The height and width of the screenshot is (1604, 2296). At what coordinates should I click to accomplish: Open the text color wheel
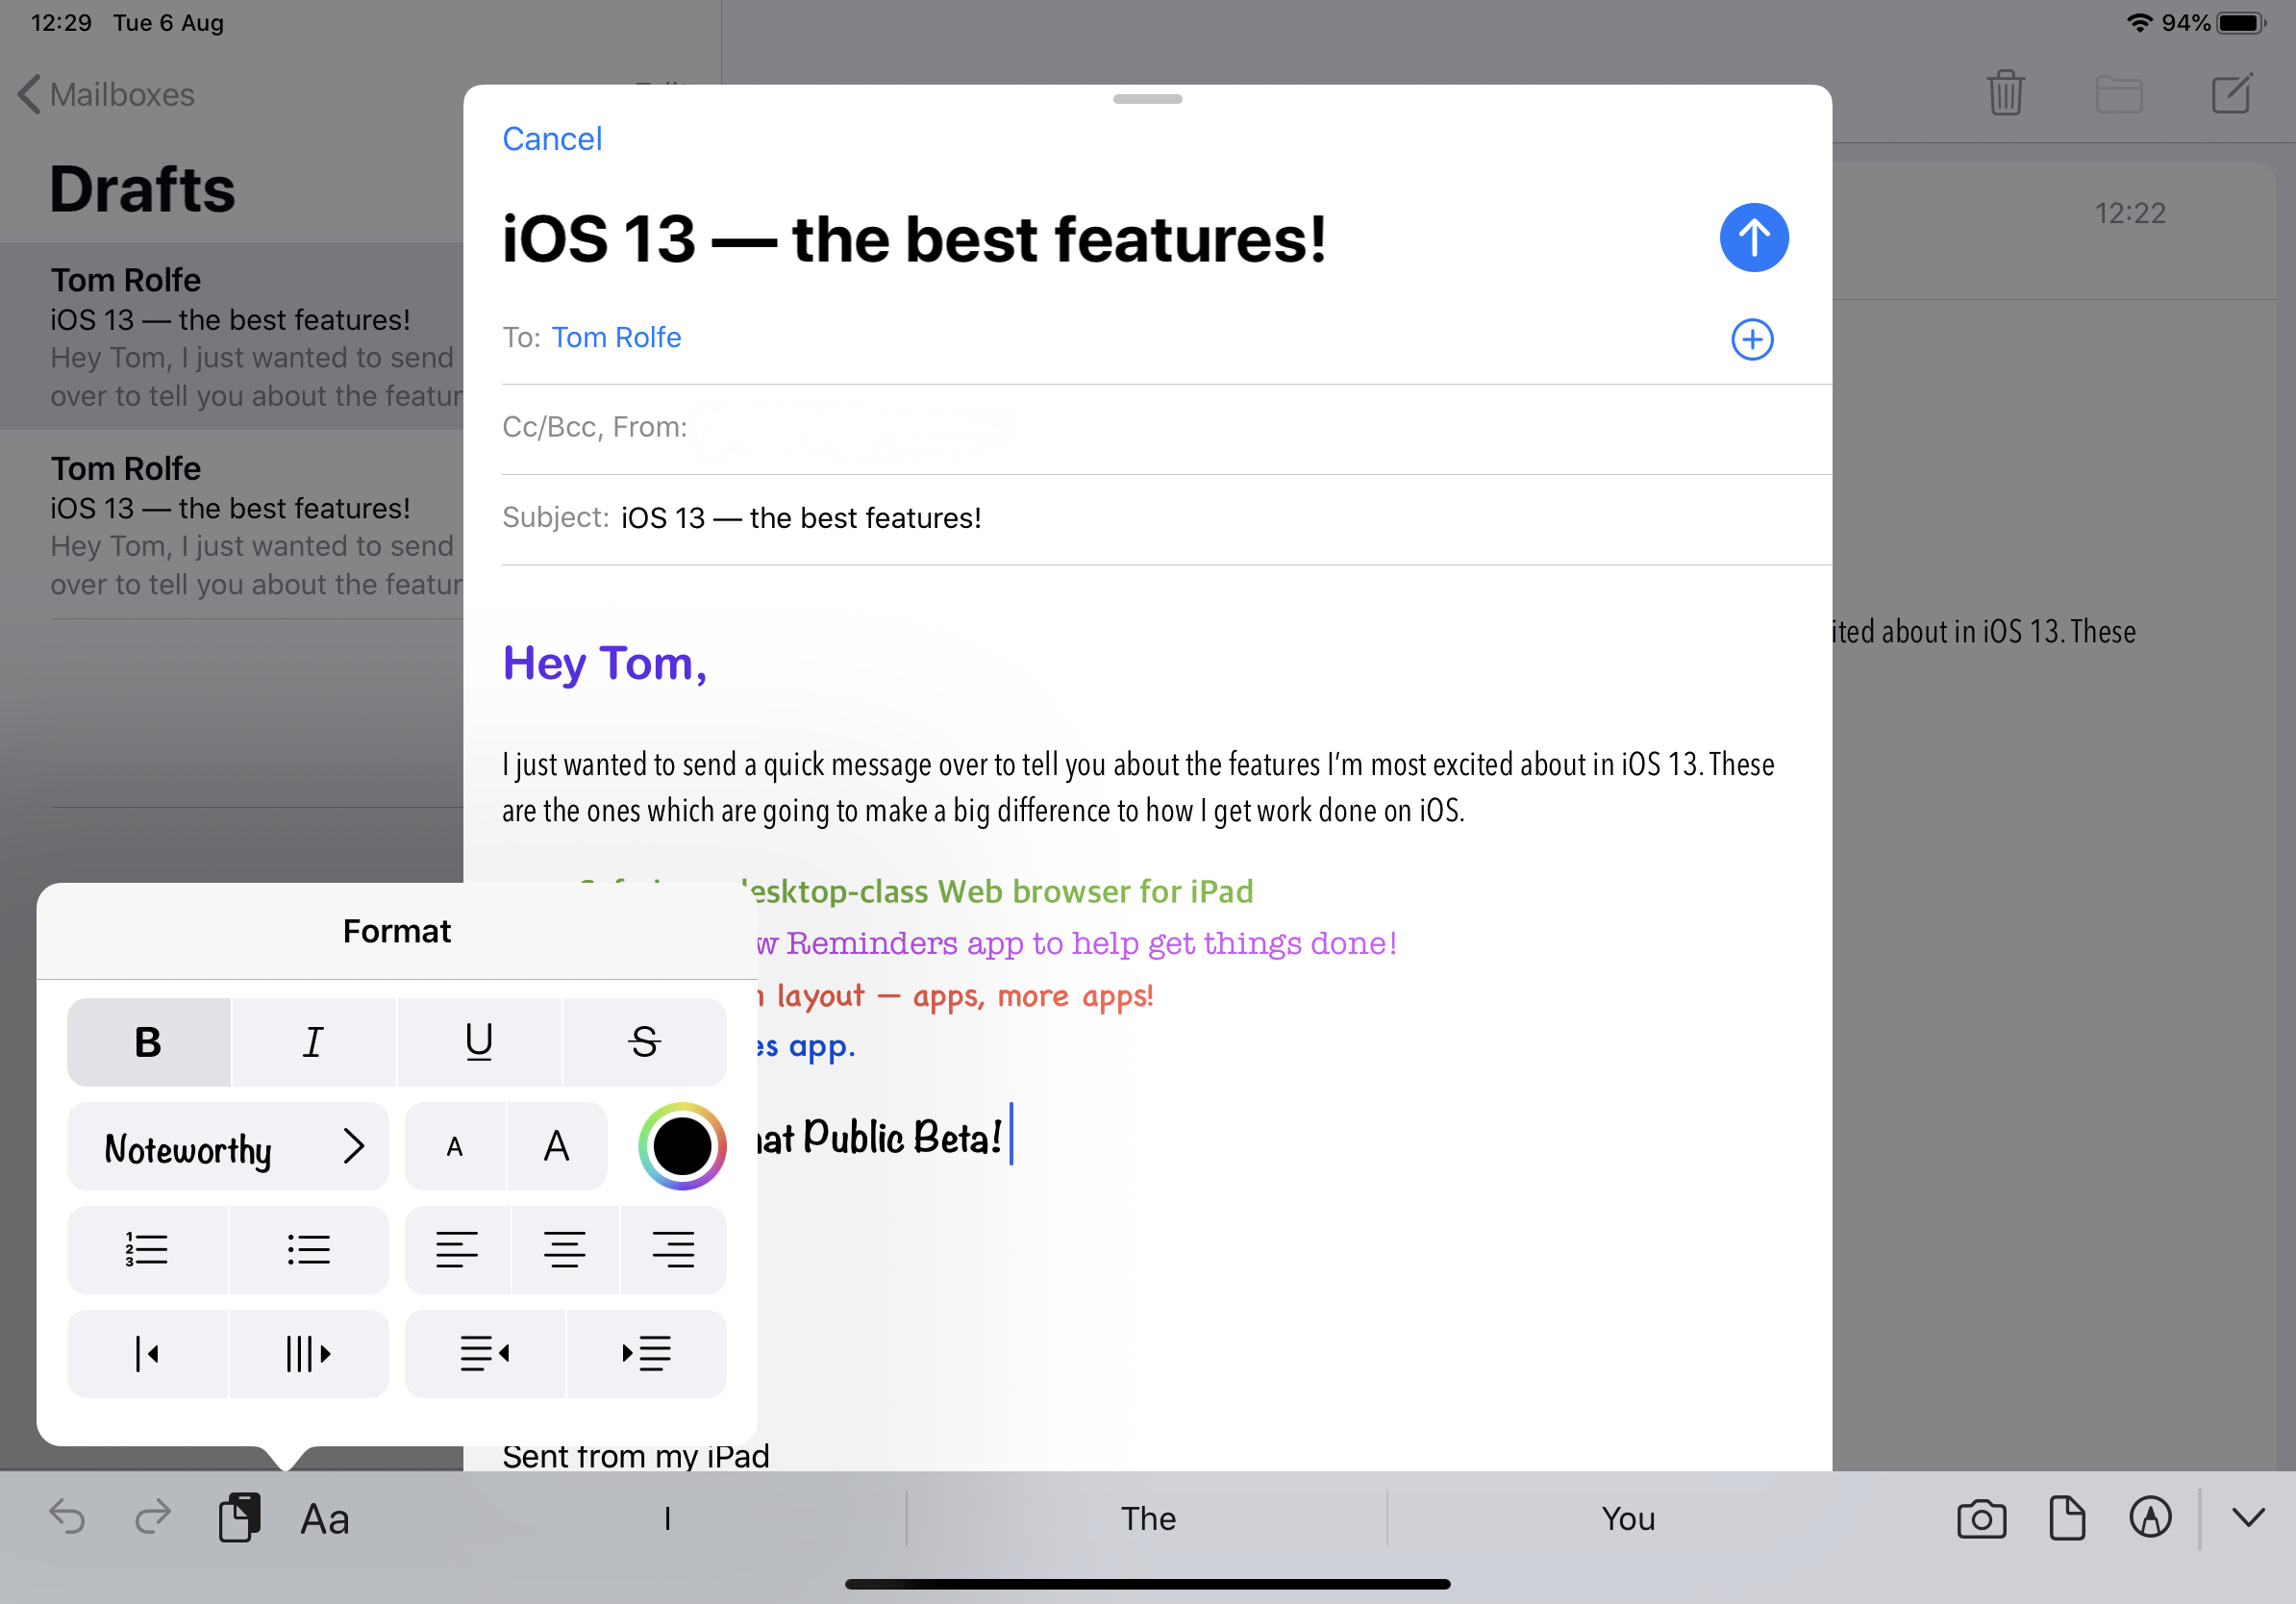[681, 1147]
